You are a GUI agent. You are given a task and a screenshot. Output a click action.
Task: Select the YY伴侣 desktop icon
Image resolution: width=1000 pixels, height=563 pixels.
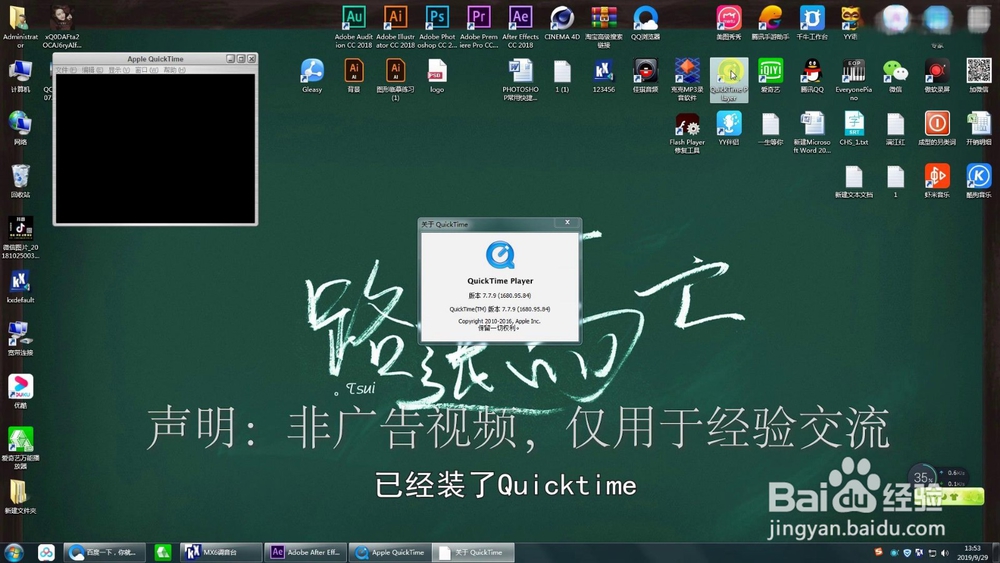(x=729, y=129)
